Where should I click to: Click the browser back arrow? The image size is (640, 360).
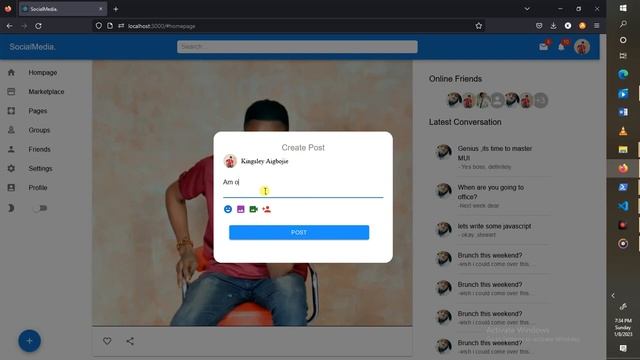coord(9,26)
